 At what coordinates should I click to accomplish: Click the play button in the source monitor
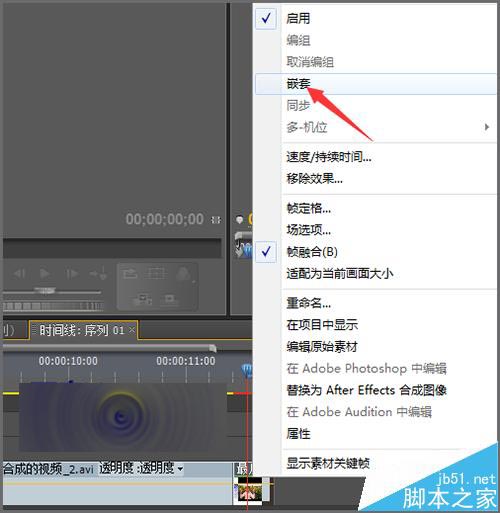coord(45,274)
